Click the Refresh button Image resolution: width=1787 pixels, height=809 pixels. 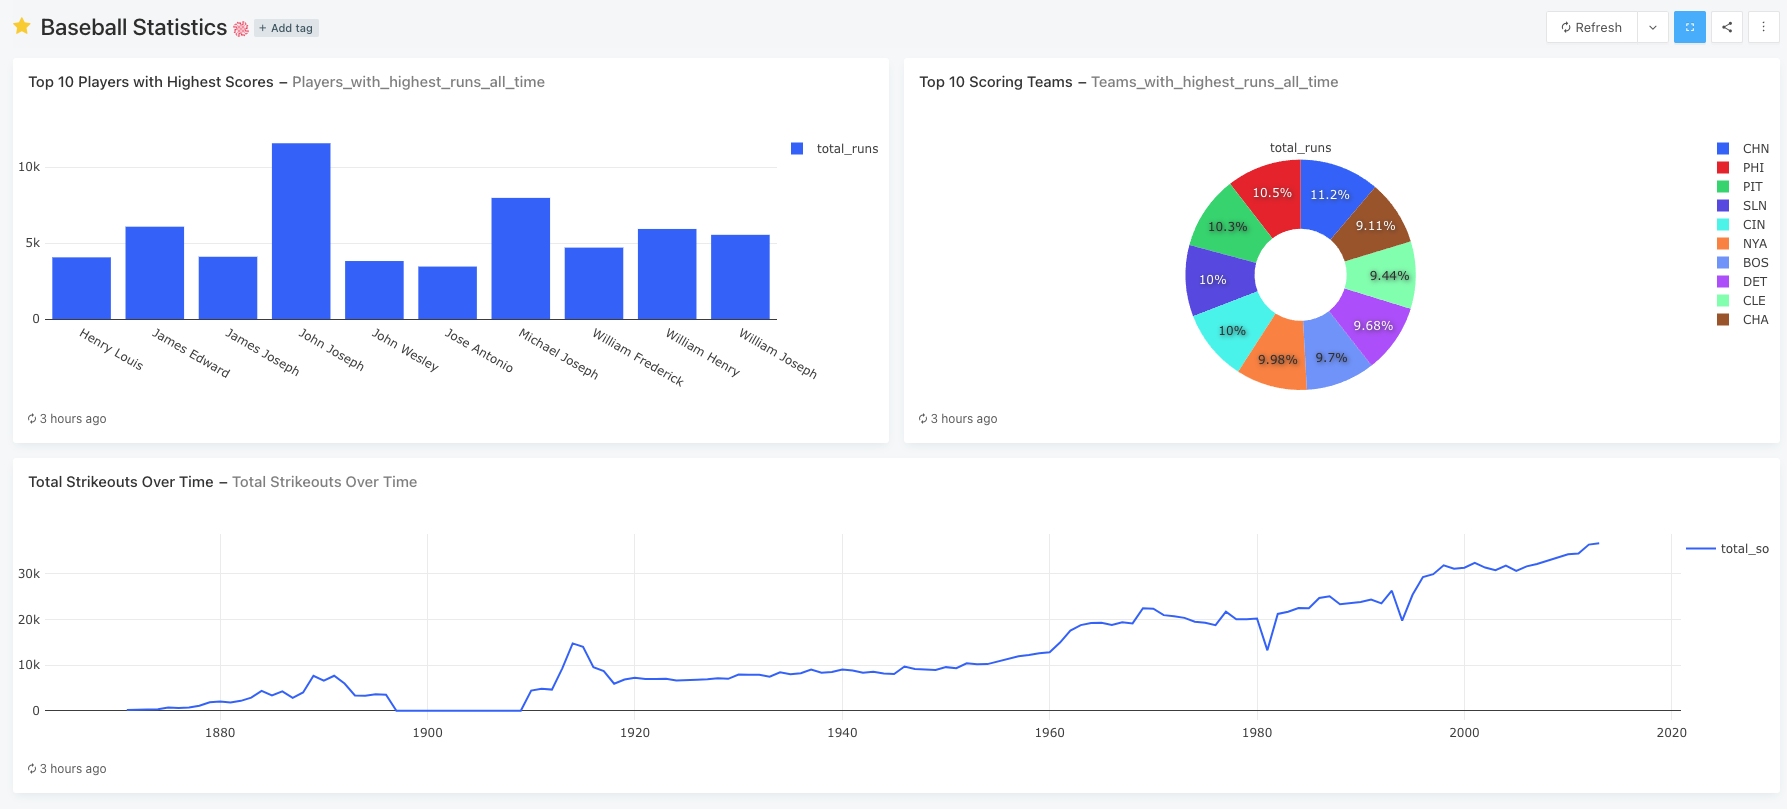coord(1591,27)
